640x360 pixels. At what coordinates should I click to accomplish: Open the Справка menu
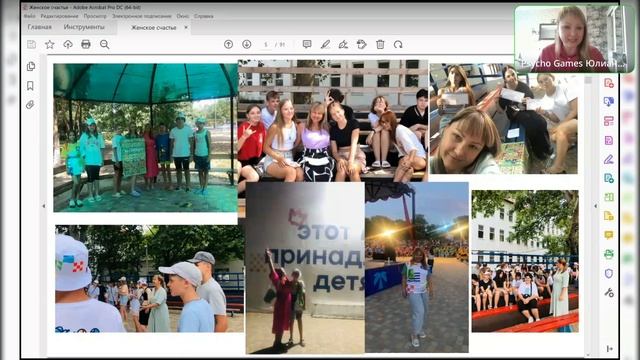click(x=203, y=16)
